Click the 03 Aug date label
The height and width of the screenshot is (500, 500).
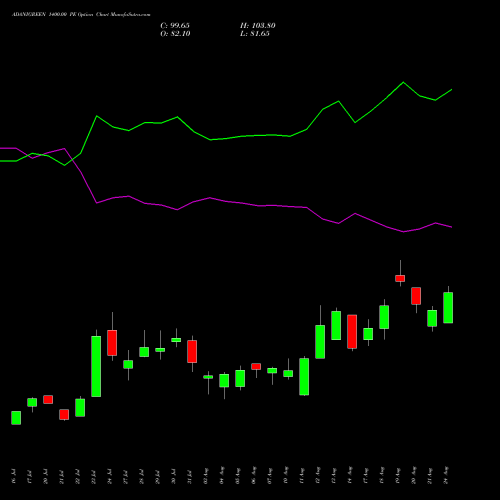[206, 476]
